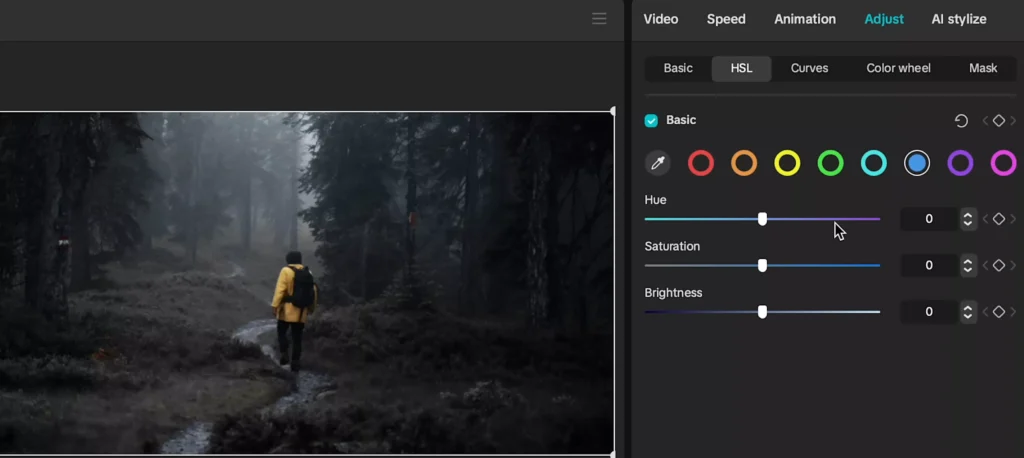The width and height of the screenshot is (1024, 458).
Task: Click the Saturation value stepper arrows
Action: pyautogui.click(x=967, y=265)
